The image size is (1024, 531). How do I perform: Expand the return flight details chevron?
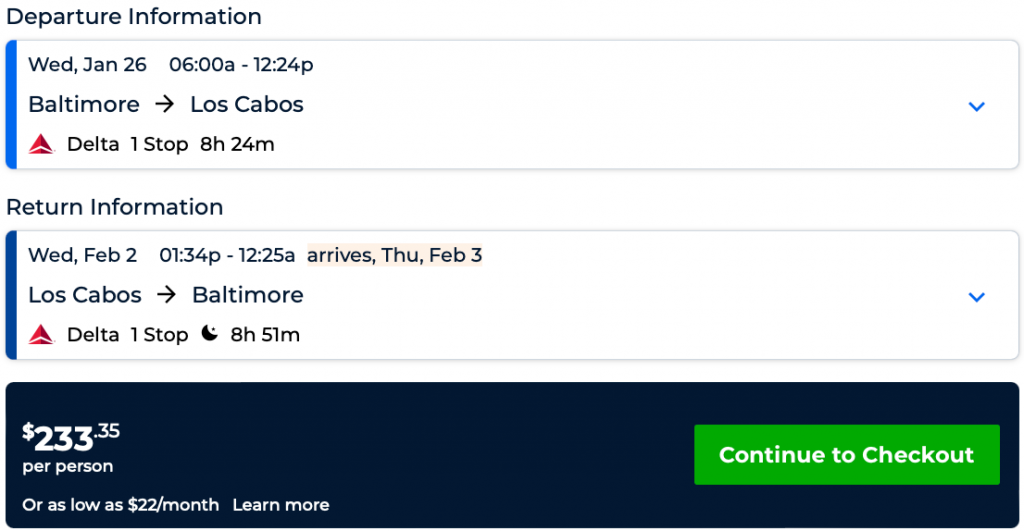[977, 296]
